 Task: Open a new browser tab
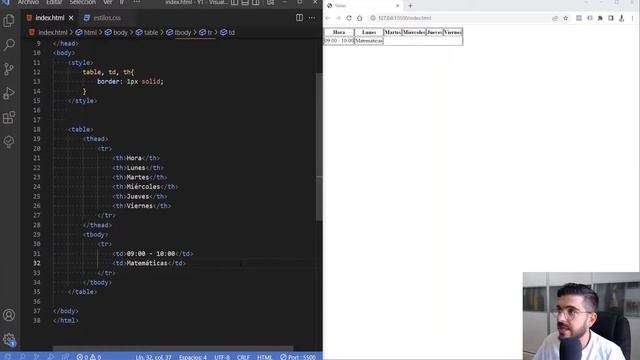pos(410,6)
